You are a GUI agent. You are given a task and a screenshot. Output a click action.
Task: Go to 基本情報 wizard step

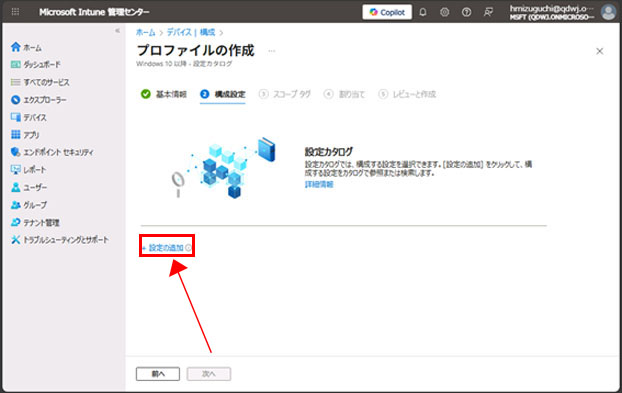(164, 94)
